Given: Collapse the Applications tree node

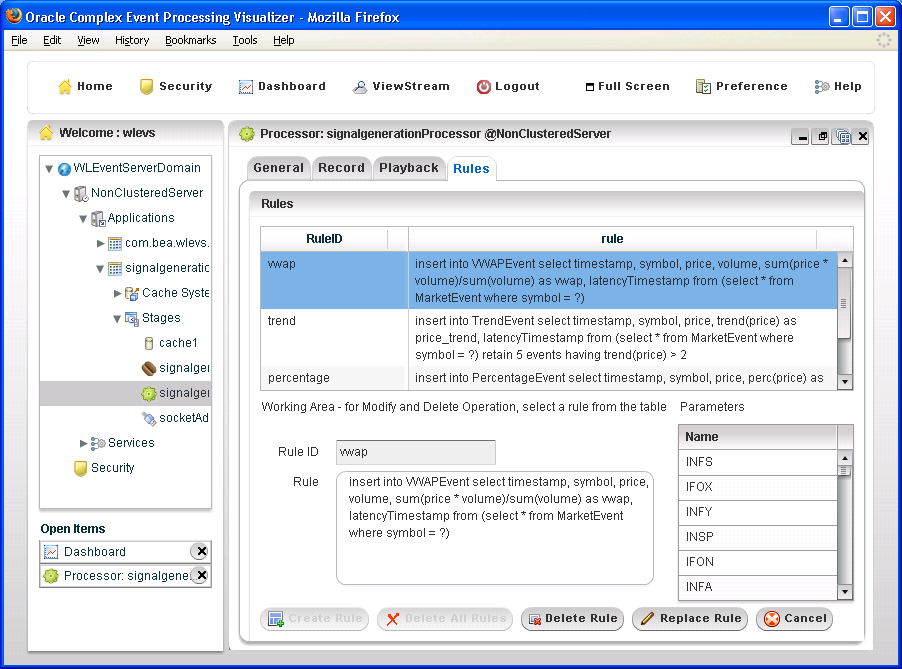Looking at the screenshot, I should coord(83,219).
